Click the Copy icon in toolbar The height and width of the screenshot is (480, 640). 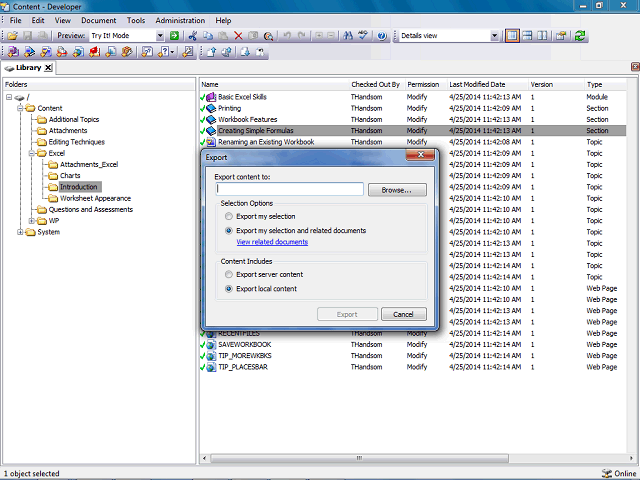[208, 36]
